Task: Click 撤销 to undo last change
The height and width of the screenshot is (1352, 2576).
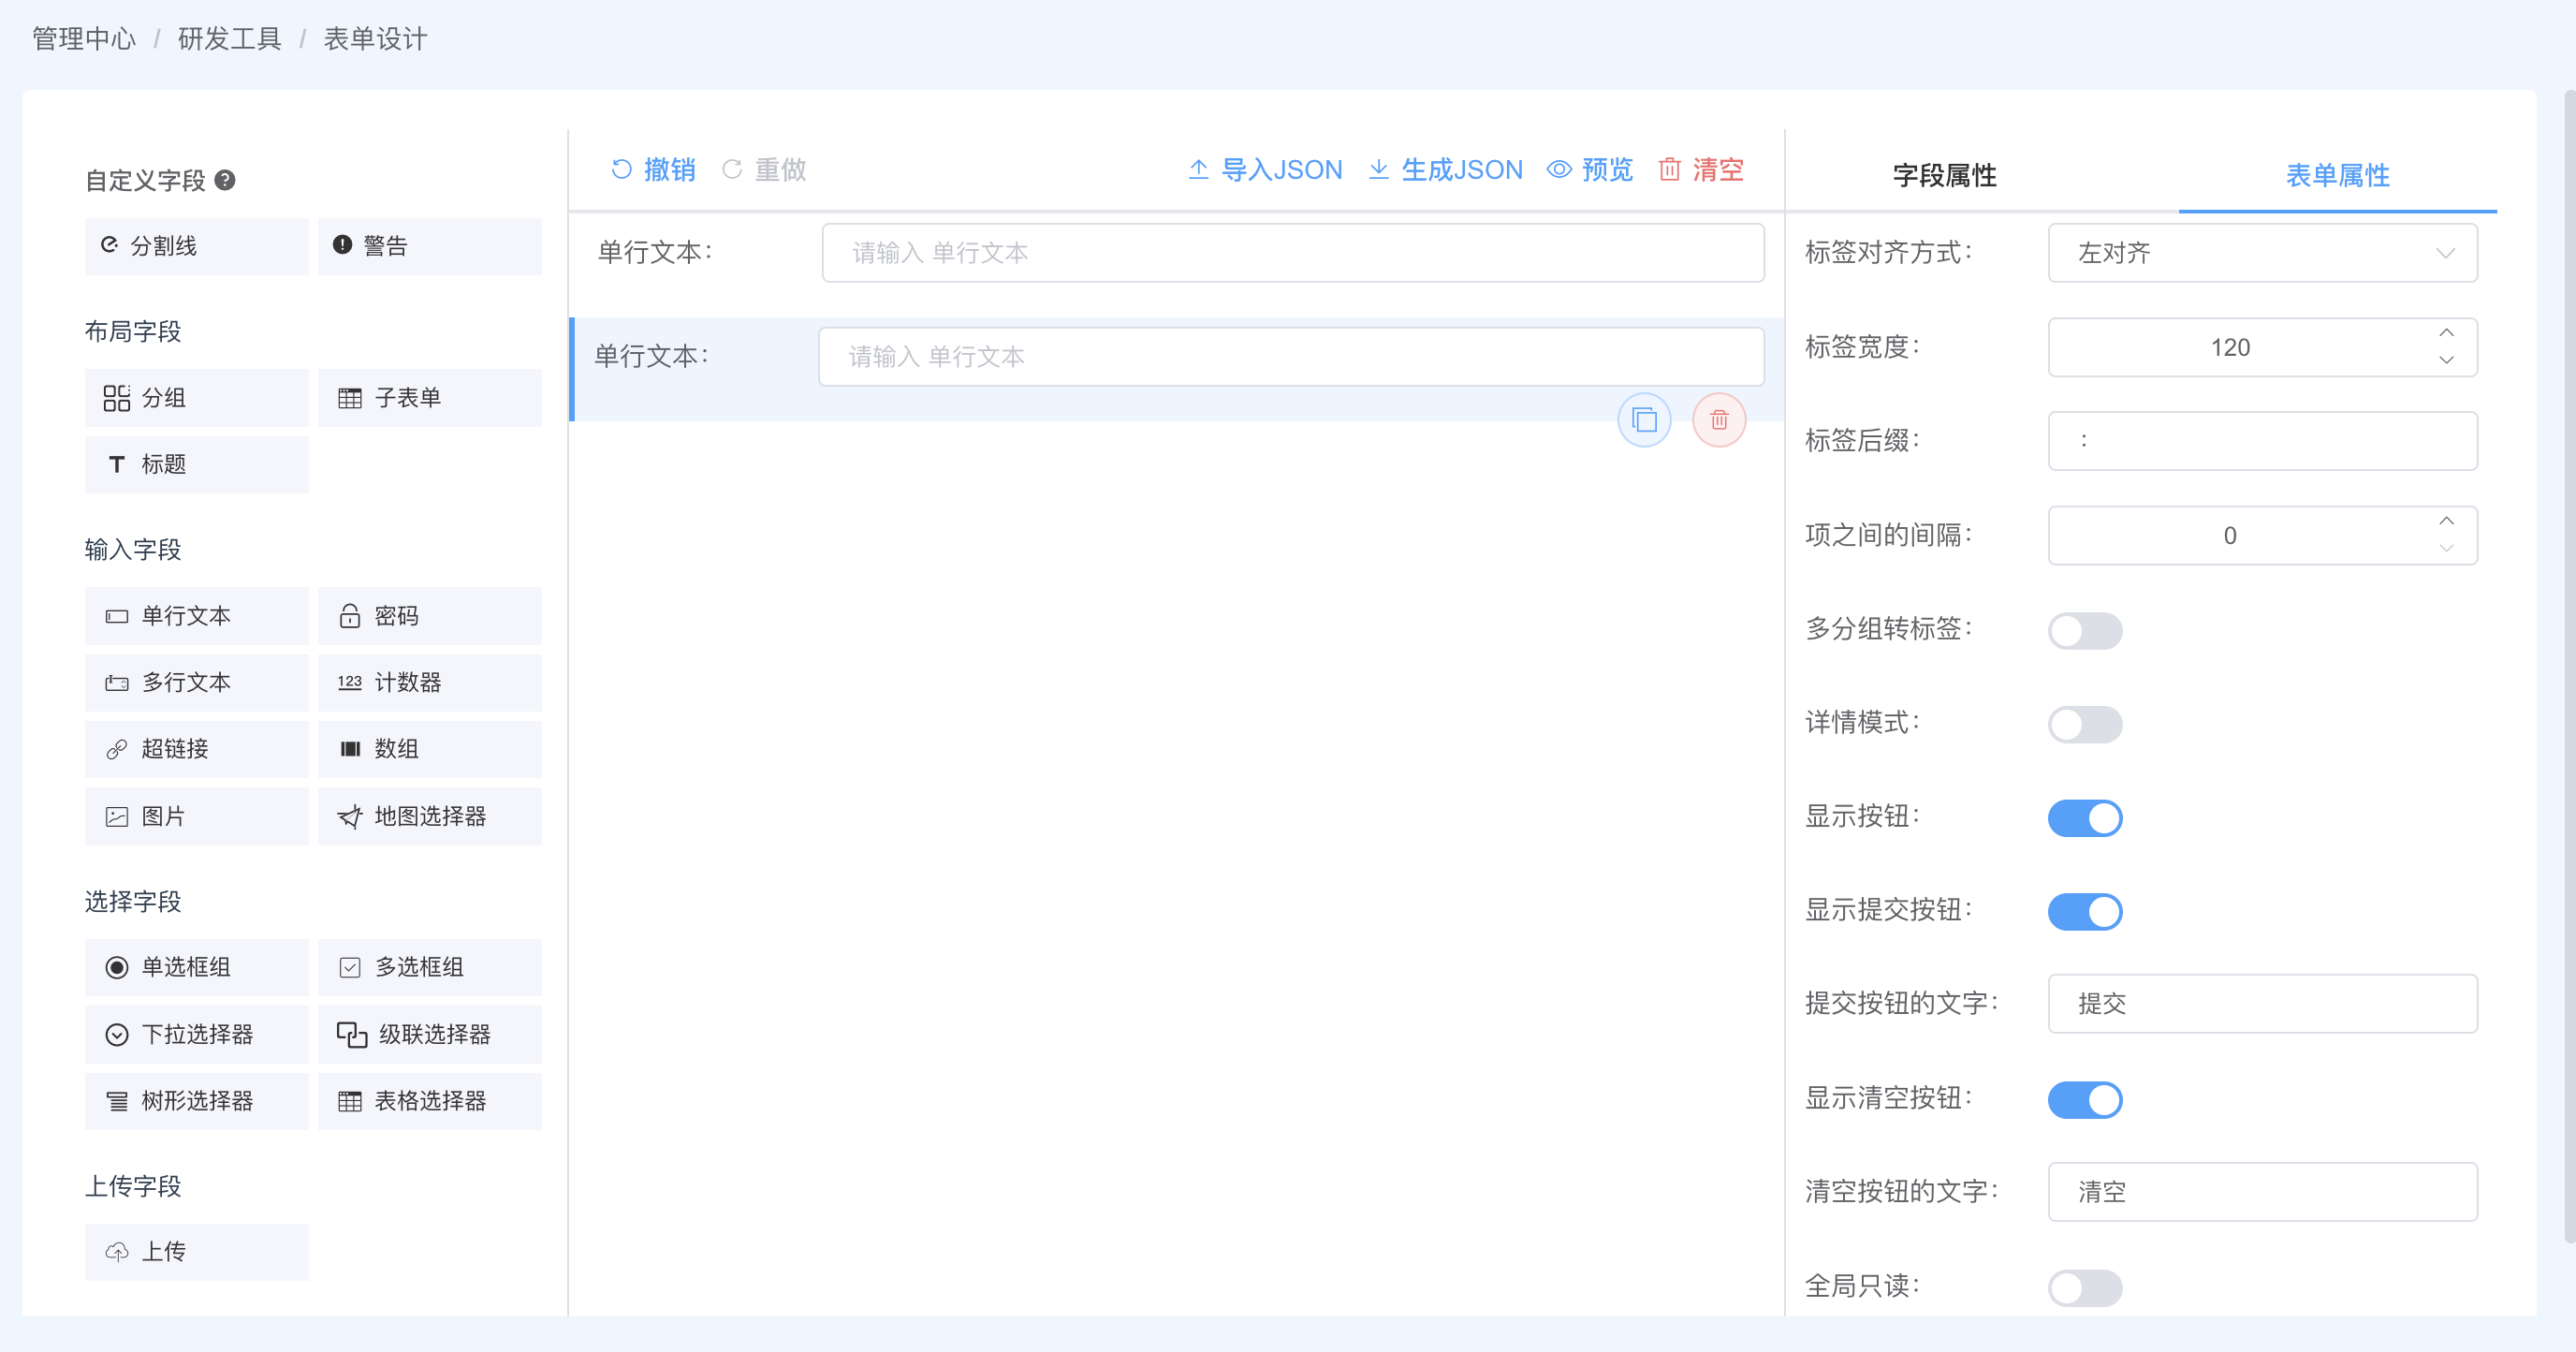Action: tap(653, 170)
